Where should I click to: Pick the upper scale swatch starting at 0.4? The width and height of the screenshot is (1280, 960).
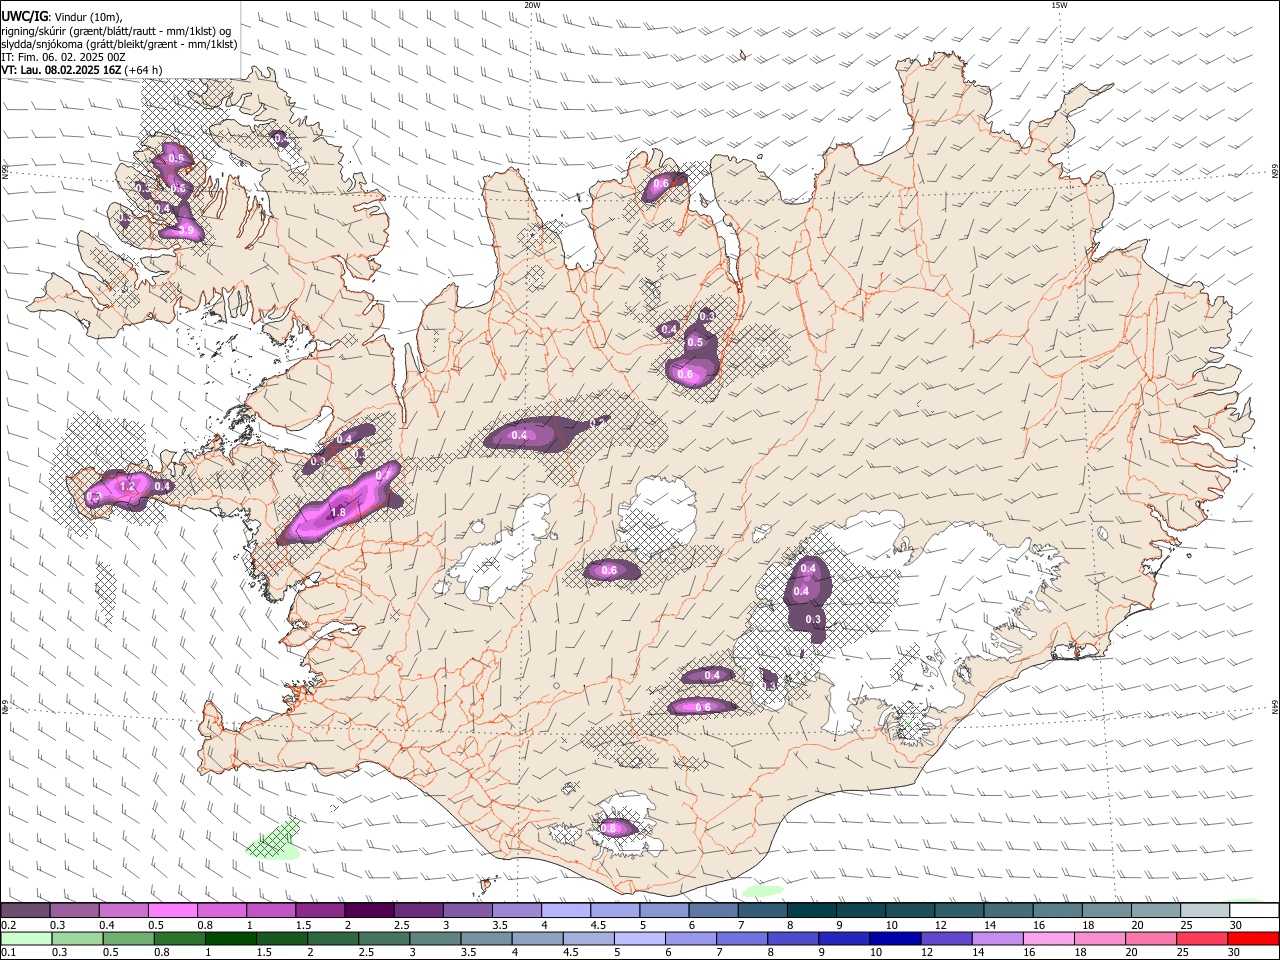pos(123,910)
